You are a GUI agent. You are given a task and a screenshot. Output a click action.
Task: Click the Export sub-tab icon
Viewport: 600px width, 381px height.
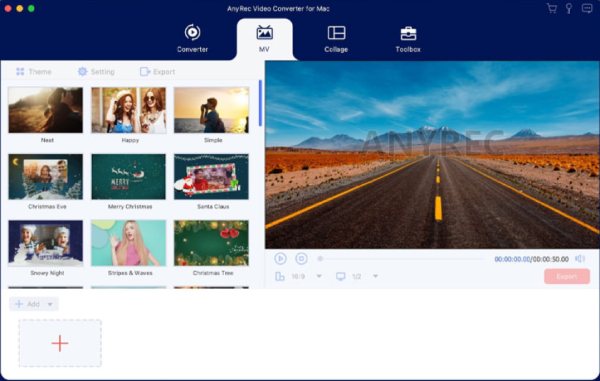point(145,72)
